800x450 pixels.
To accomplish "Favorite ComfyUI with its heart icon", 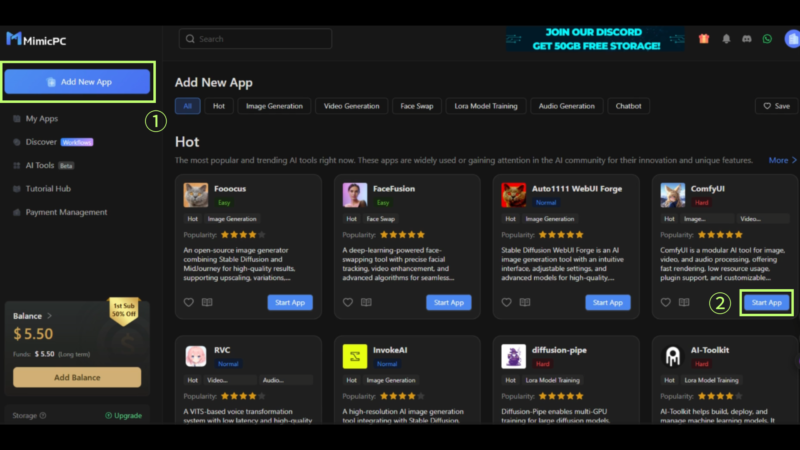I will coord(665,302).
